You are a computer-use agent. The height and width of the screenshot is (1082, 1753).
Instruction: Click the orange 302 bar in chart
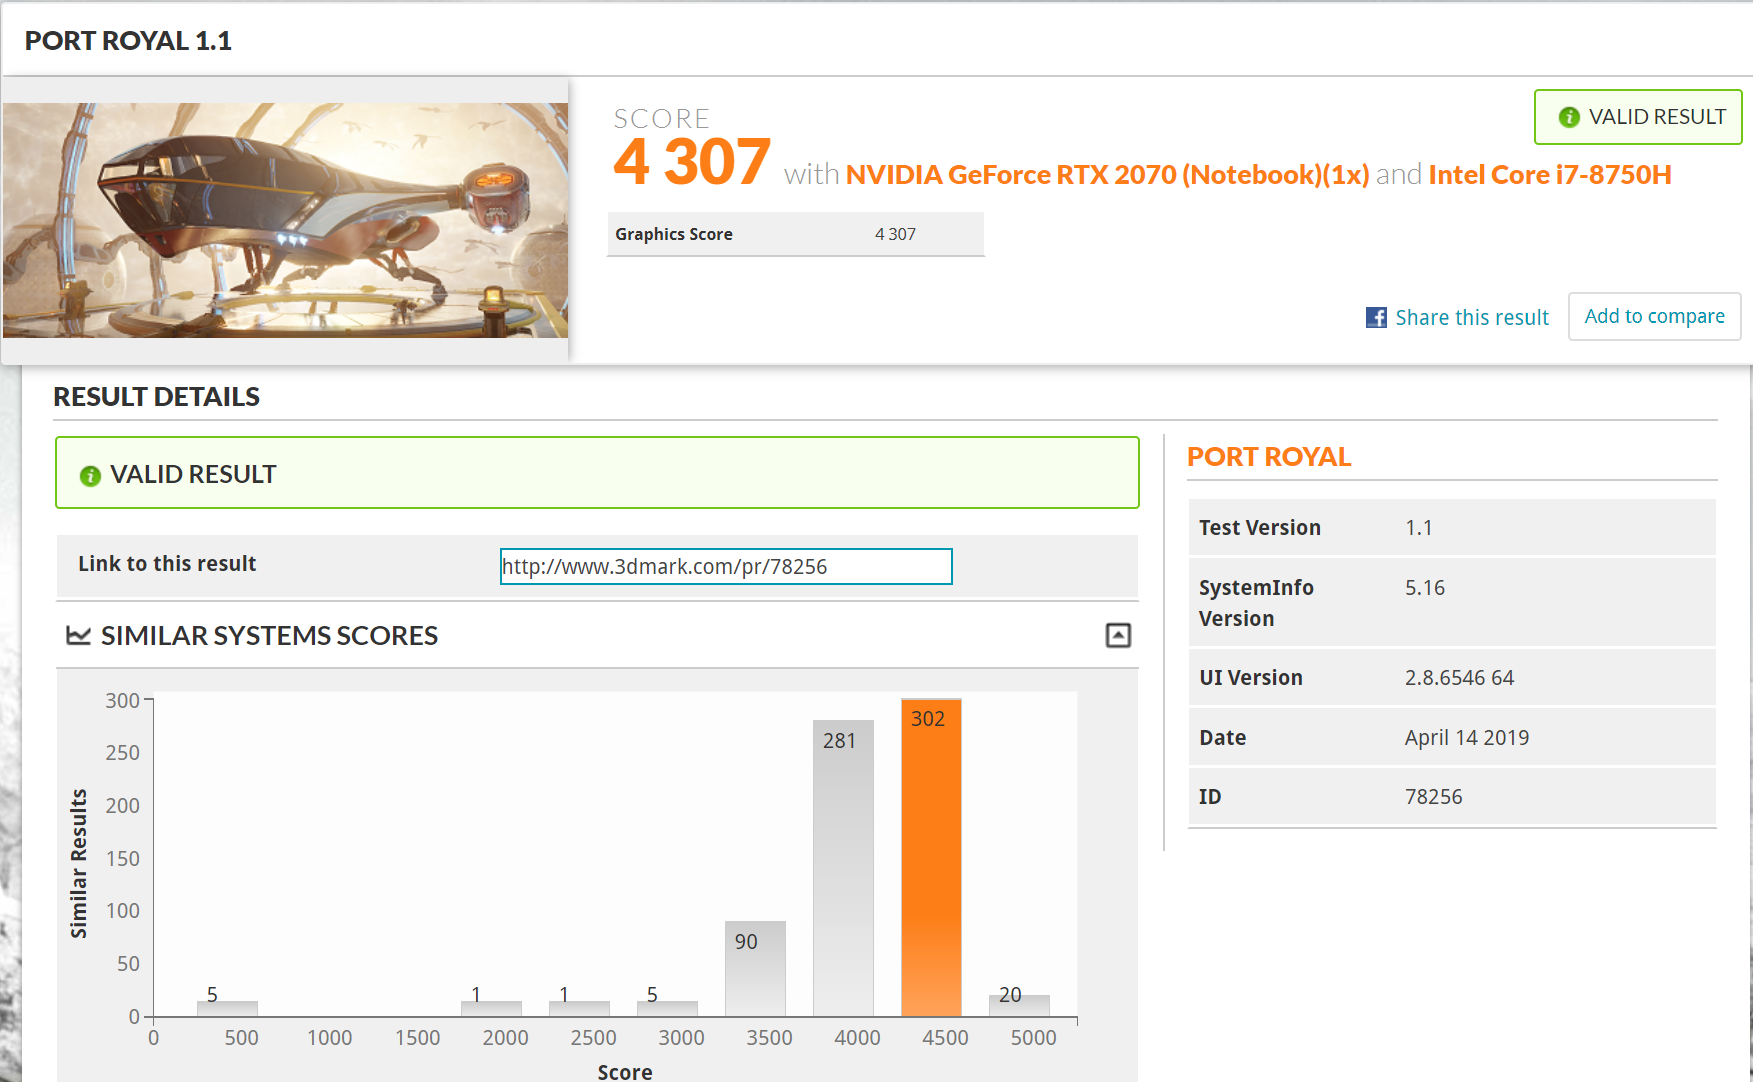(x=931, y=857)
